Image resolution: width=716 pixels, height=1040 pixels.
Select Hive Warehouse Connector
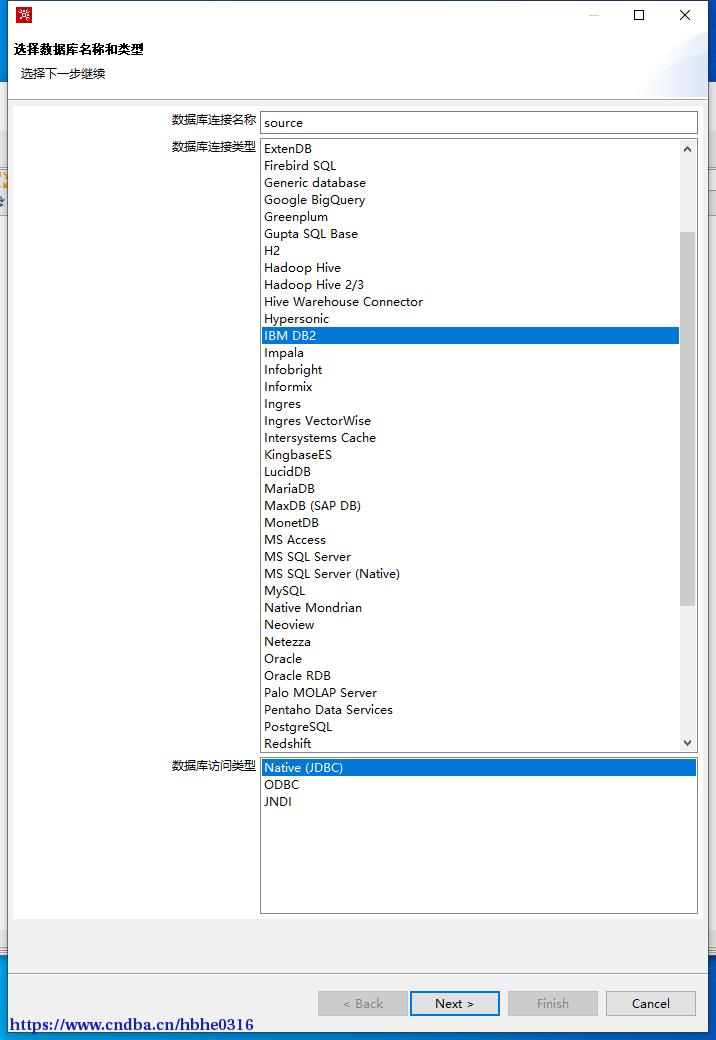point(471,302)
